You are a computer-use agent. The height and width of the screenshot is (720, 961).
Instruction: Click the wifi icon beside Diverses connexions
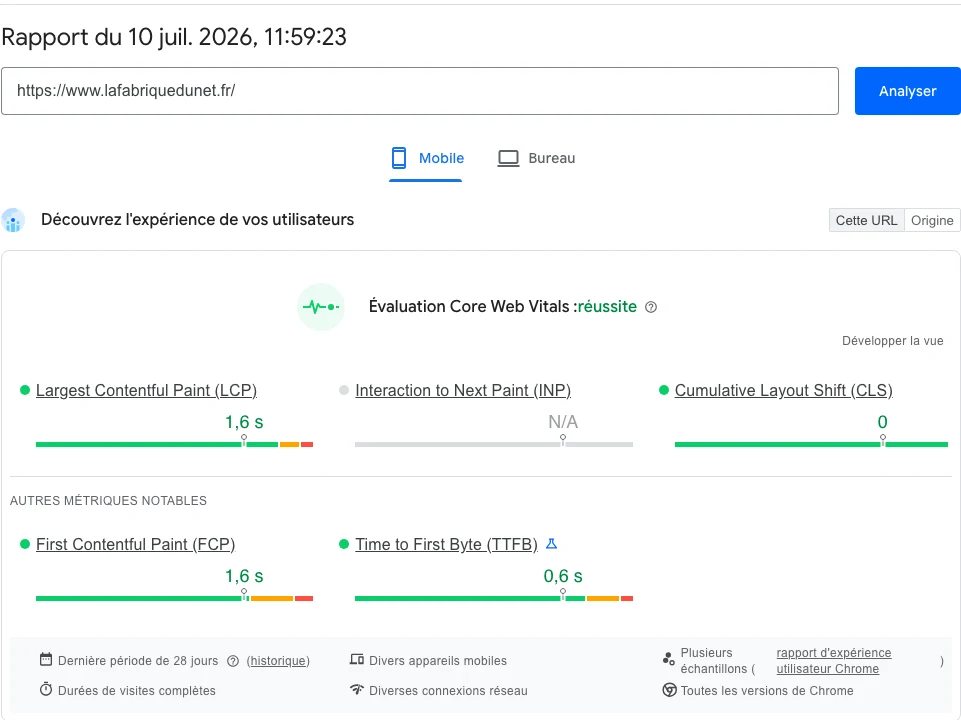pos(357,689)
